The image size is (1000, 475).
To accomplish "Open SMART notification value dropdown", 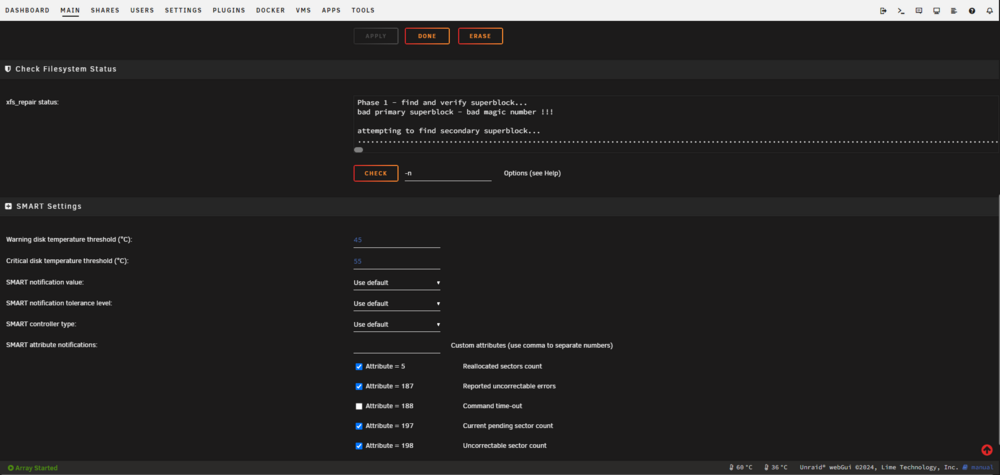I will 397,282.
